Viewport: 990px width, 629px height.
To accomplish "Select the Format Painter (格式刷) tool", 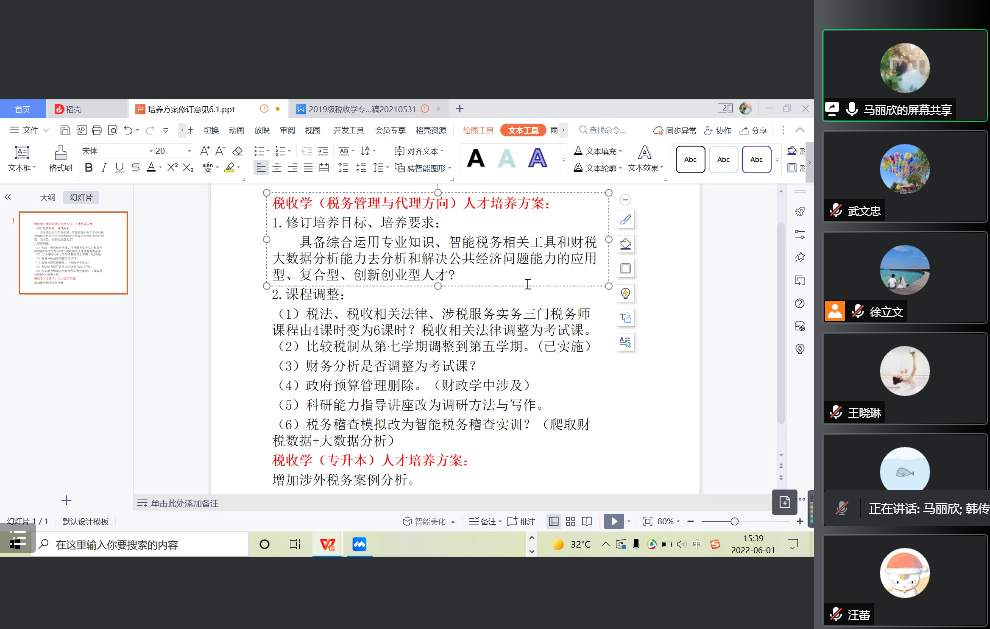I will click(60, 158).
